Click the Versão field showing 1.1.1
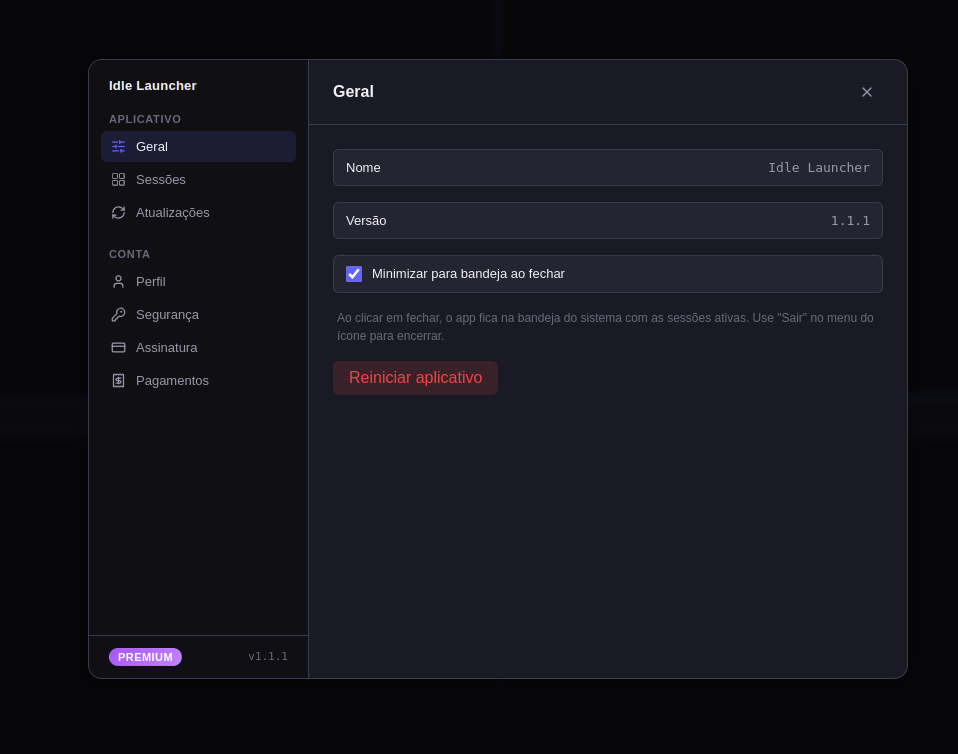958x754 pixels. pyautogui.click(x=608, y=221)
